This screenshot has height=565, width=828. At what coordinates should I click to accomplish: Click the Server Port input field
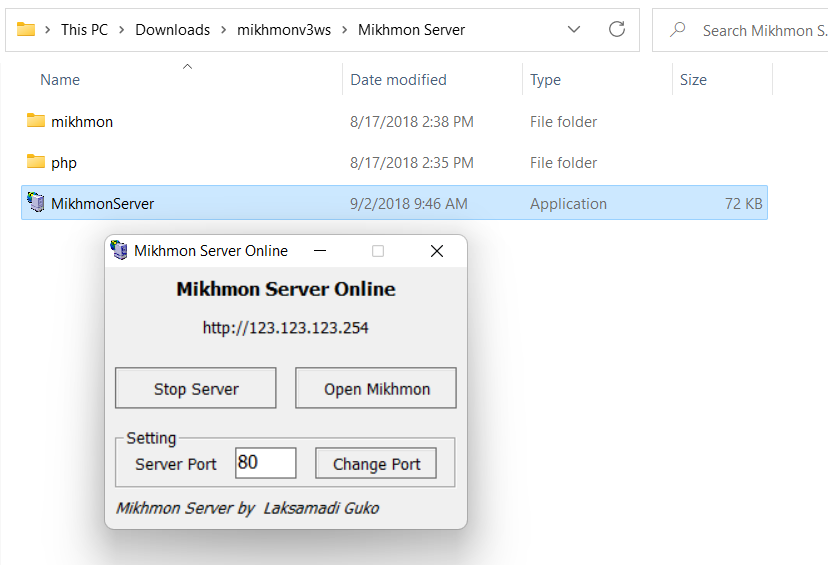[x=265, y=463]
